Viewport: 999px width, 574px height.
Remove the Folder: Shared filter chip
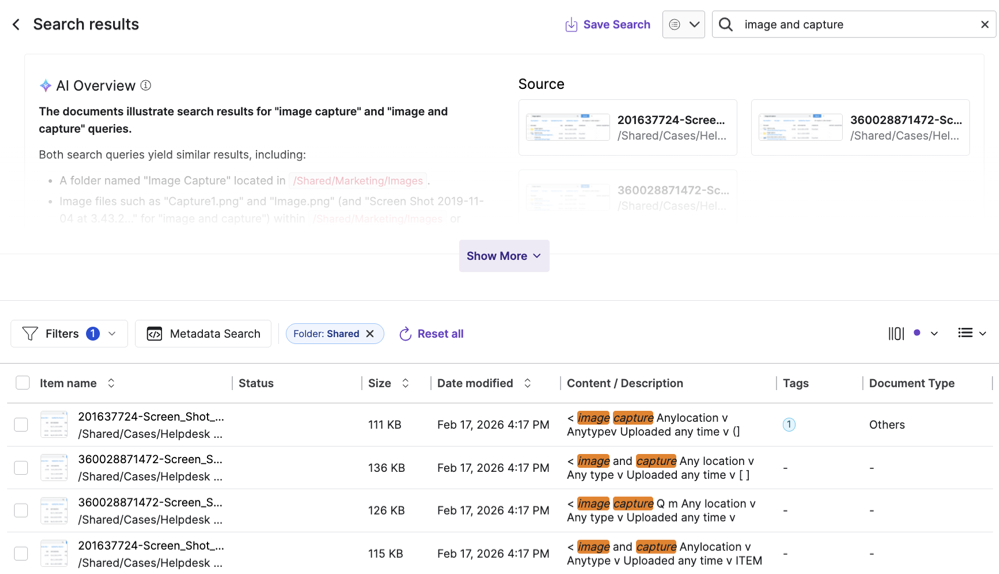click(370, 334)
